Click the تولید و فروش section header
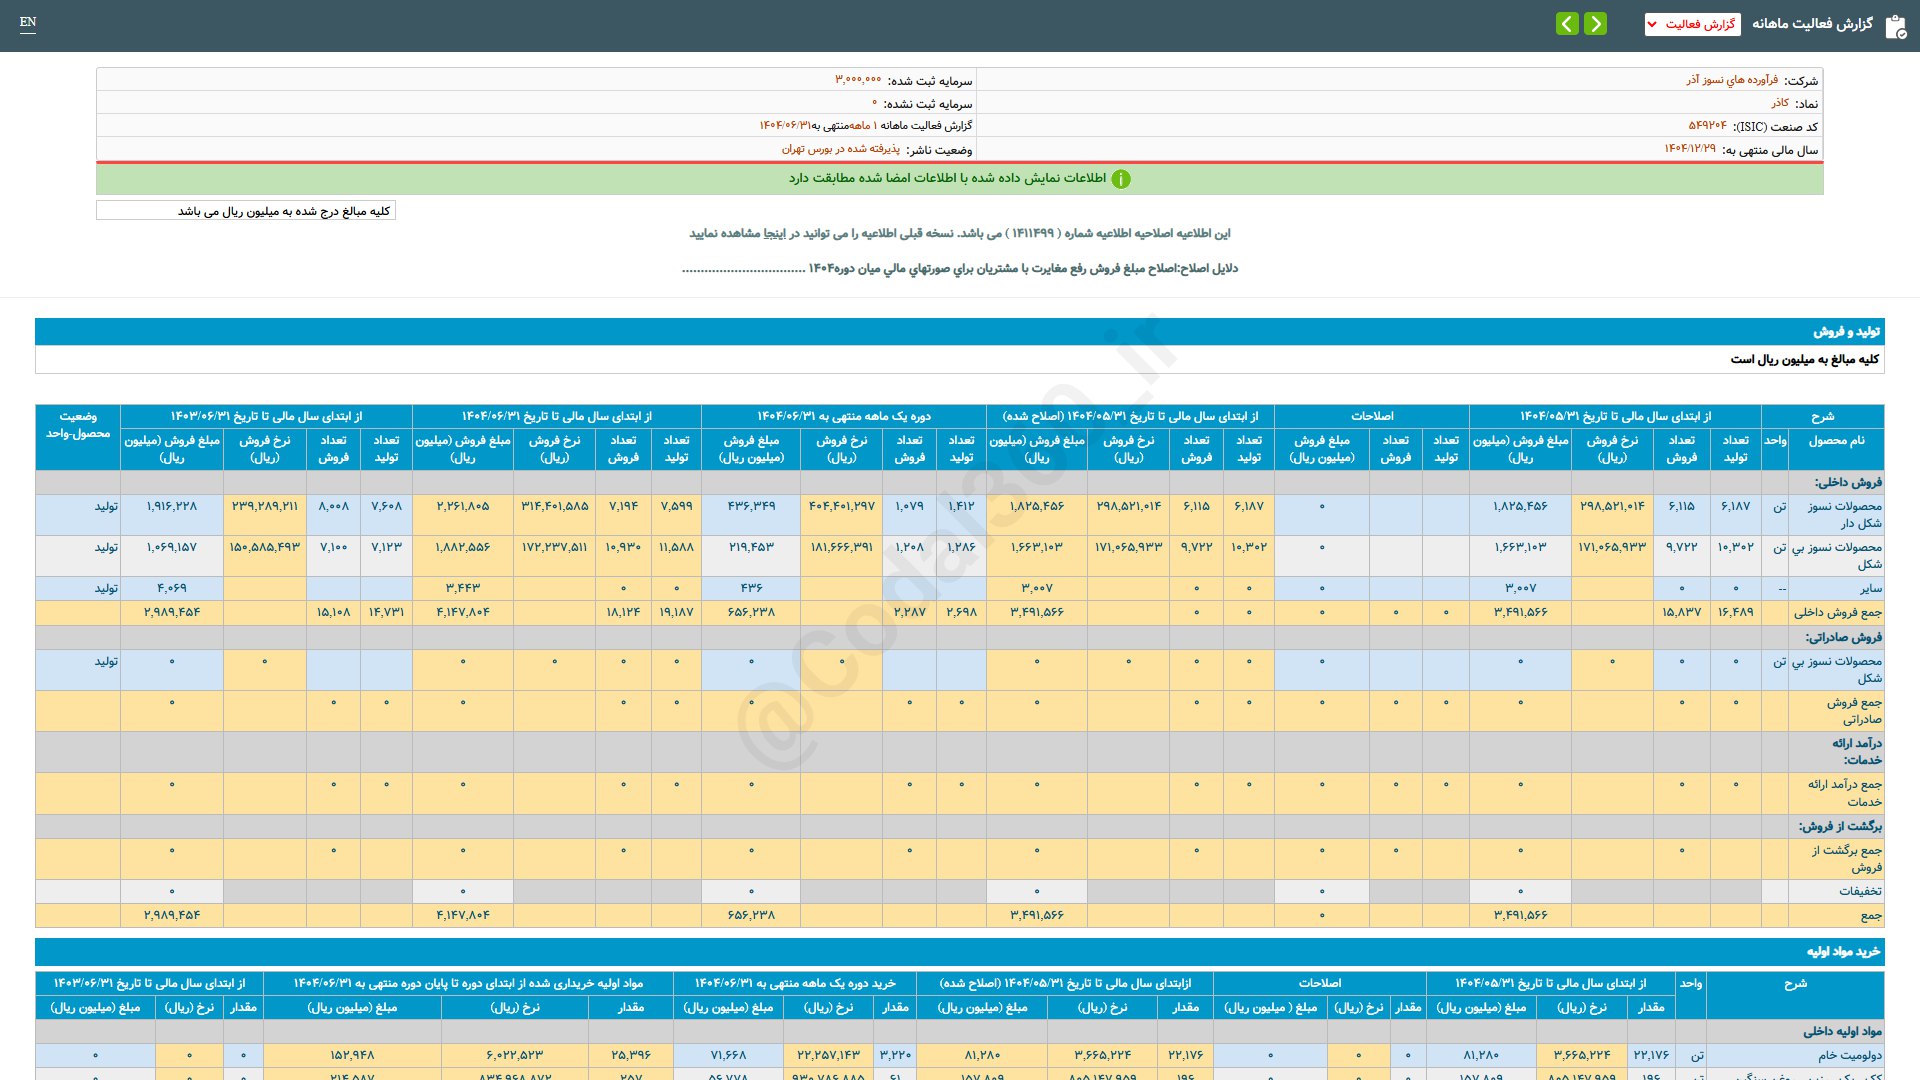 coord(1846,331)
